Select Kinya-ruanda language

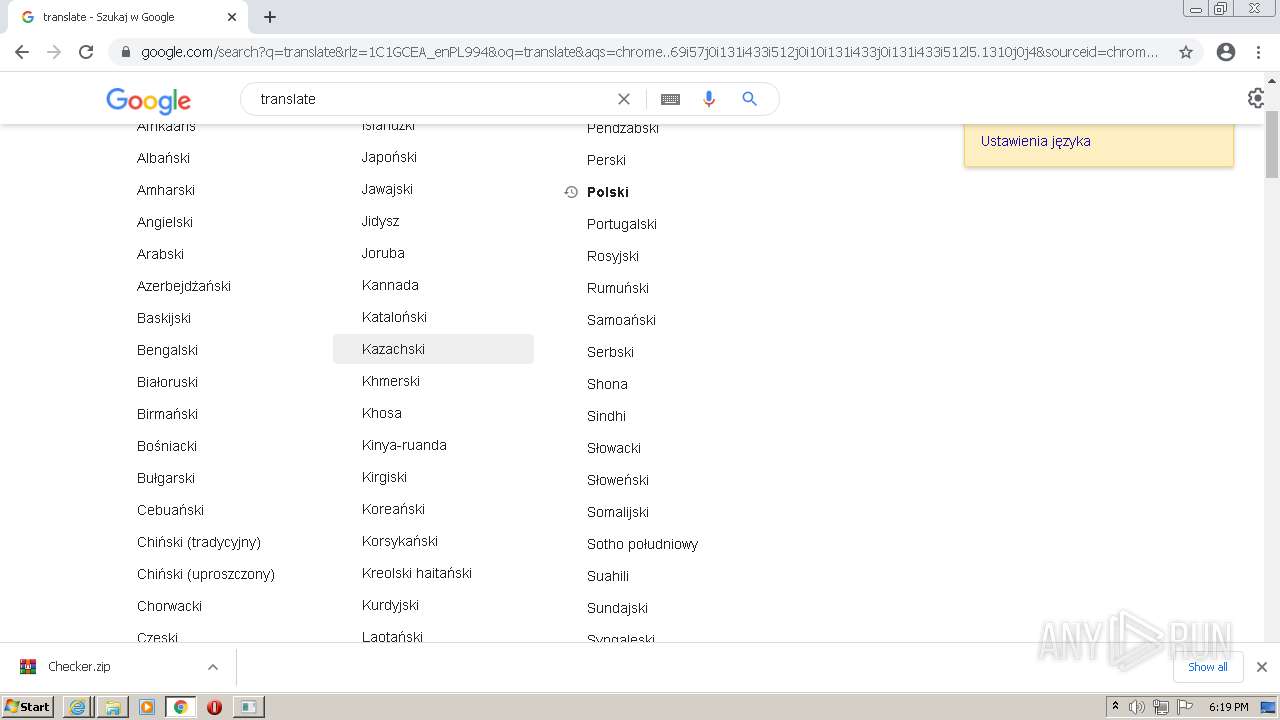pos(404,445)
